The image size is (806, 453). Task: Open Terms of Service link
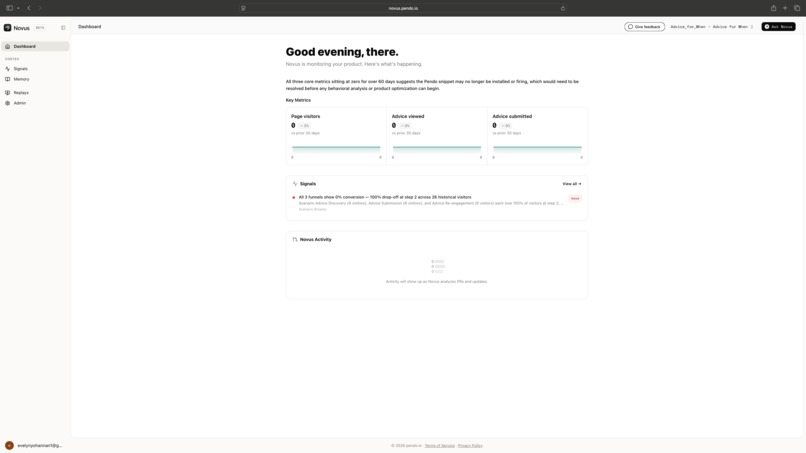click(439, 446)
